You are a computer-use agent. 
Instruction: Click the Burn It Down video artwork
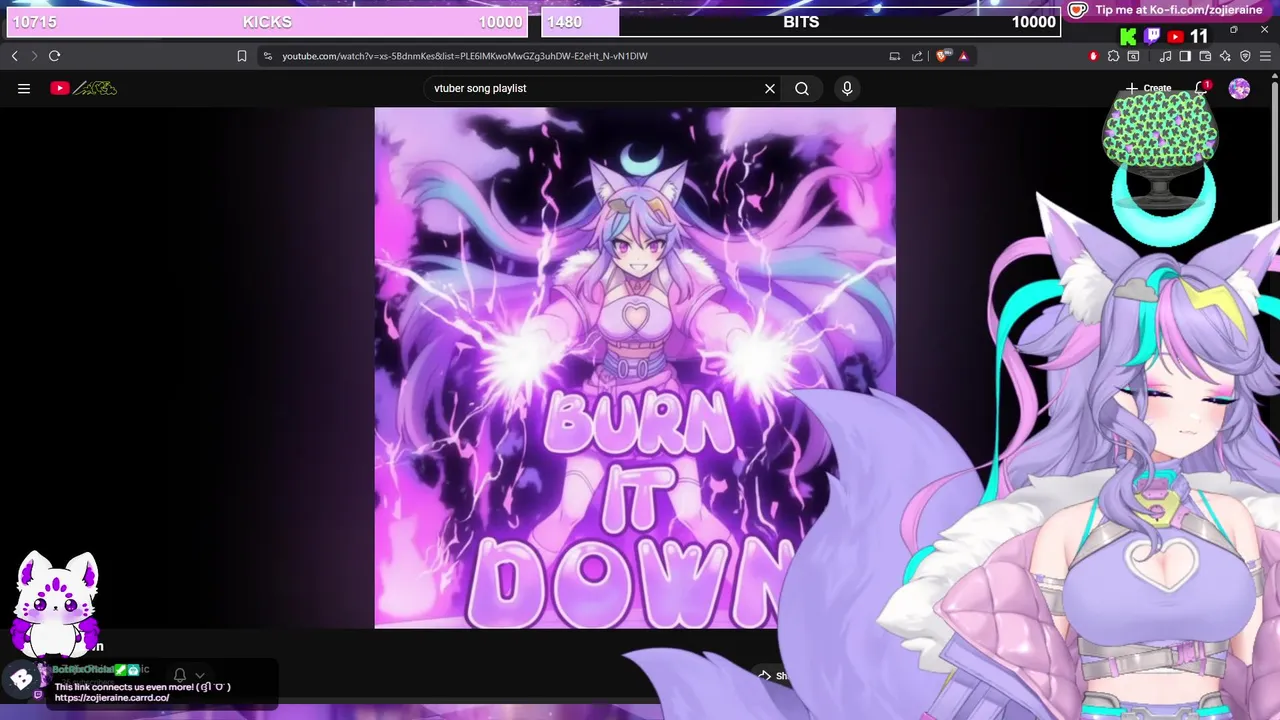[635, 368]
